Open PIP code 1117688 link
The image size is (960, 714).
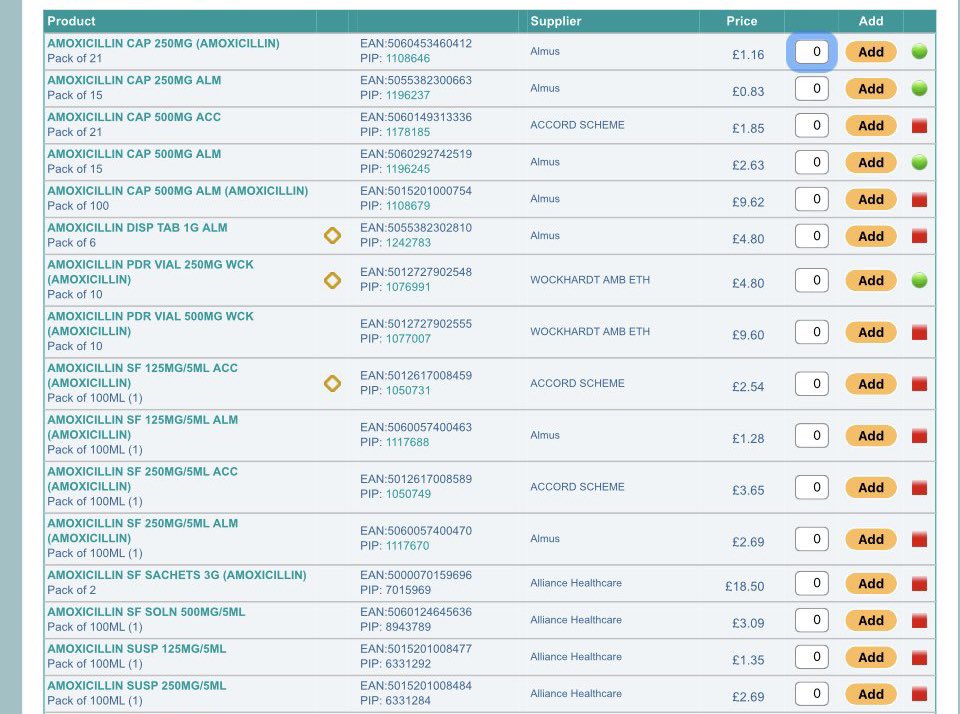coord(407,442)
